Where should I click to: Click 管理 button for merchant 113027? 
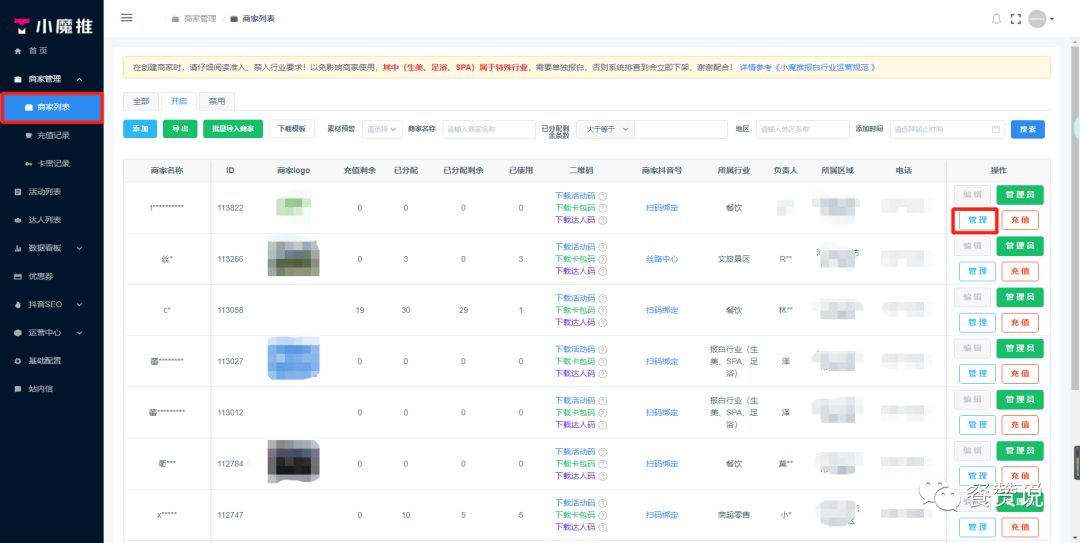(x=977, y=373)
